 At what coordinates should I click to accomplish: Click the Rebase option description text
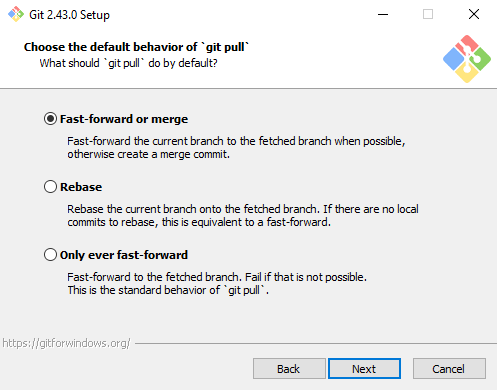243,216
